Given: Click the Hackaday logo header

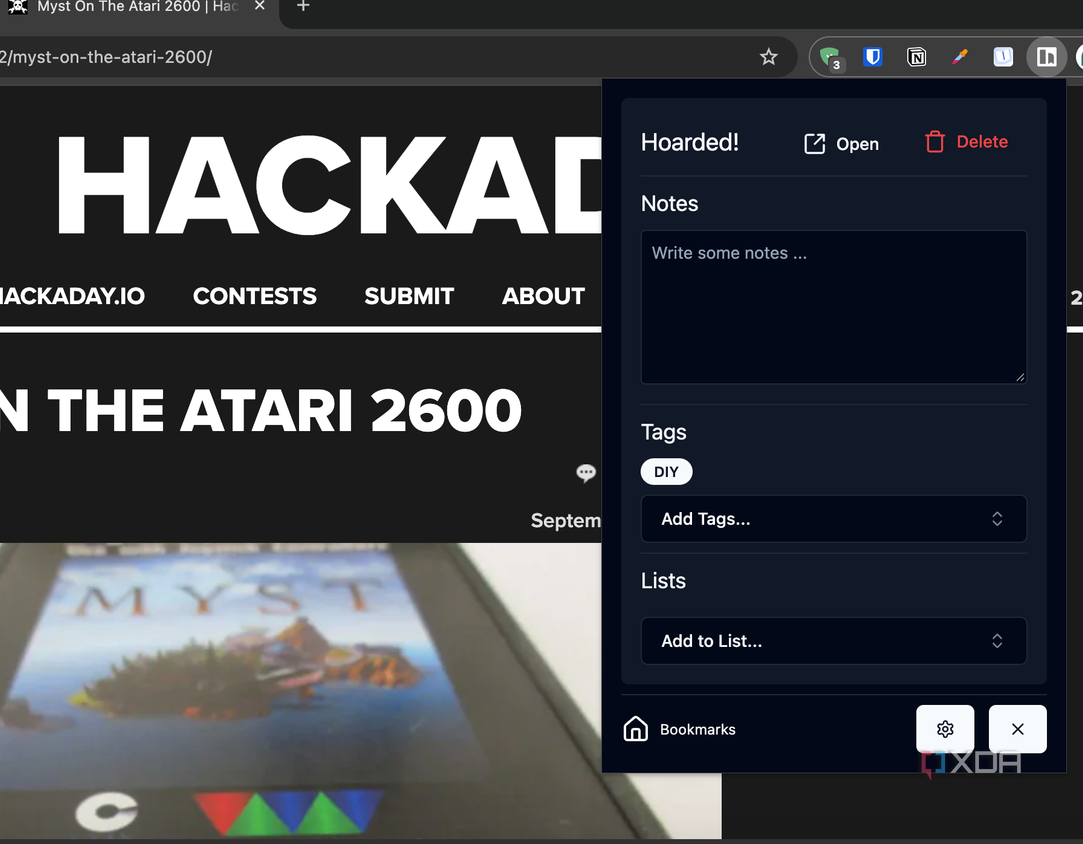Looking at the screenshot, I should (x=329, y=185).
